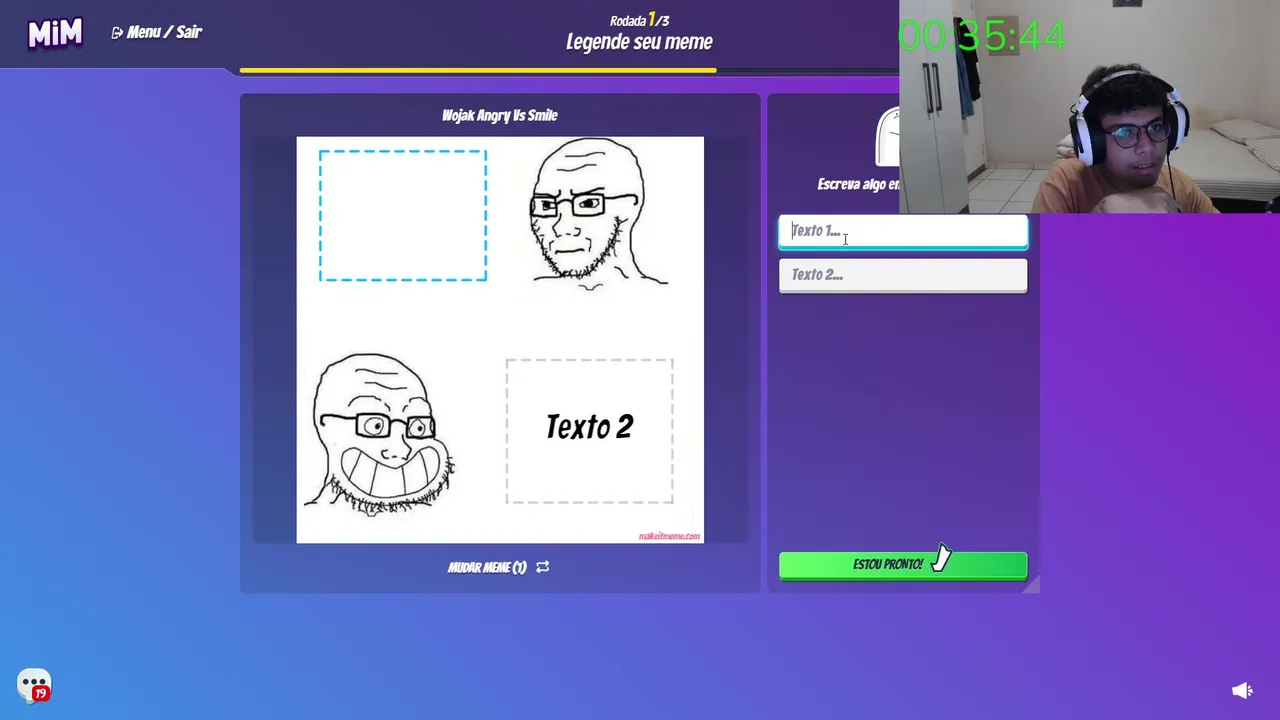Image resolution: width=1280 pixels, height=720 pixels.
Task: Click the 00:35:44 stream timer
Action: (x=981, y=36)
